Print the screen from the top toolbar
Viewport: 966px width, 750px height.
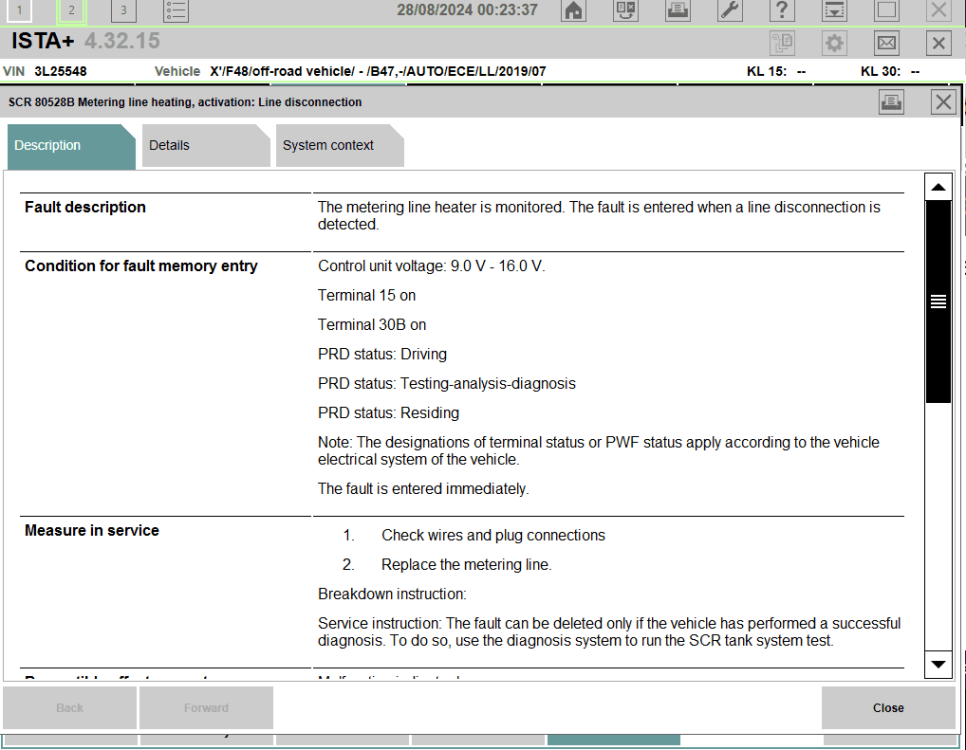(x=678, y=10)
